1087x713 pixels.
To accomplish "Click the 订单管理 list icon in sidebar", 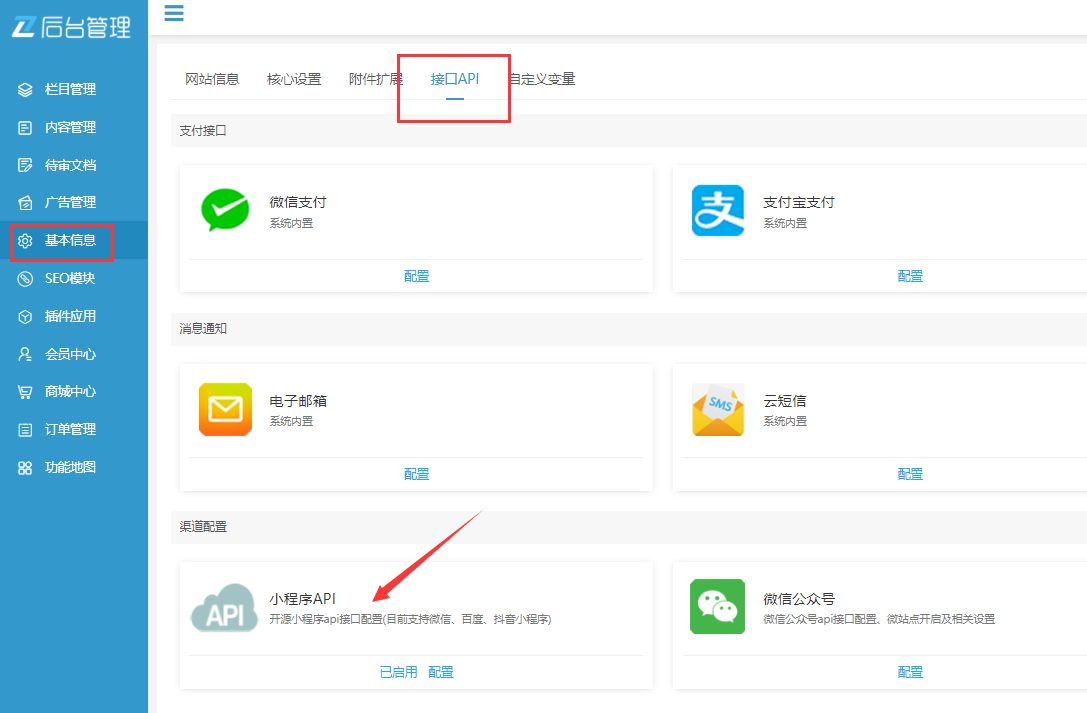I will [25, 430].
